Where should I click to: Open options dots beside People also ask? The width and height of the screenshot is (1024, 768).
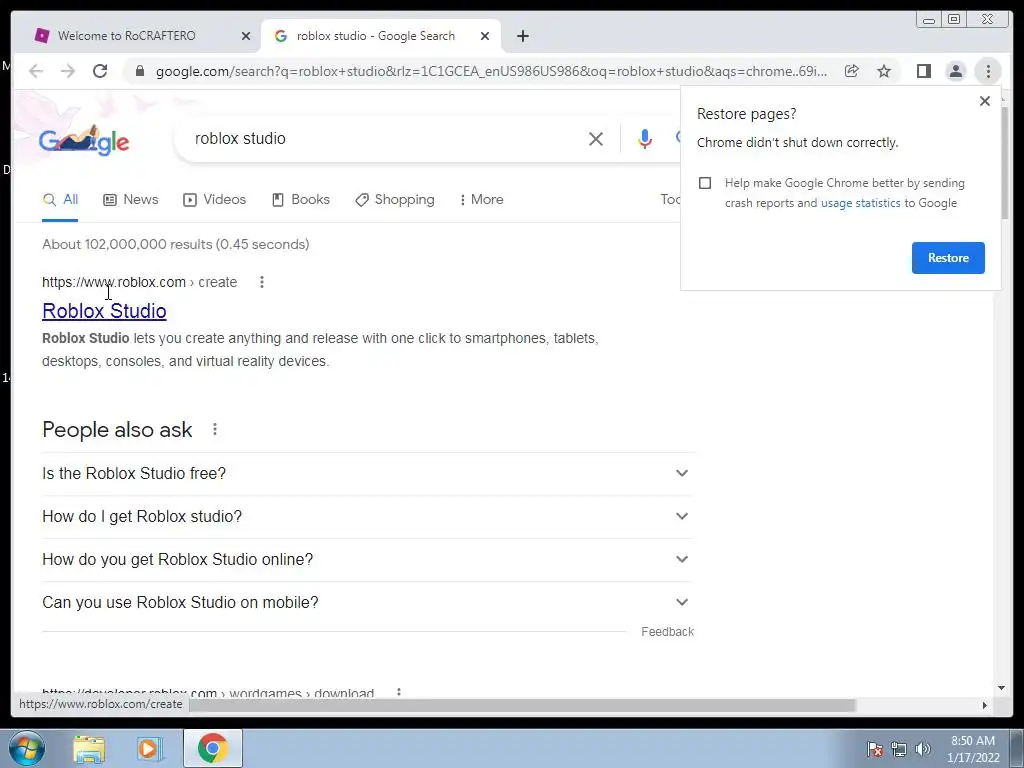coord(215,430)
